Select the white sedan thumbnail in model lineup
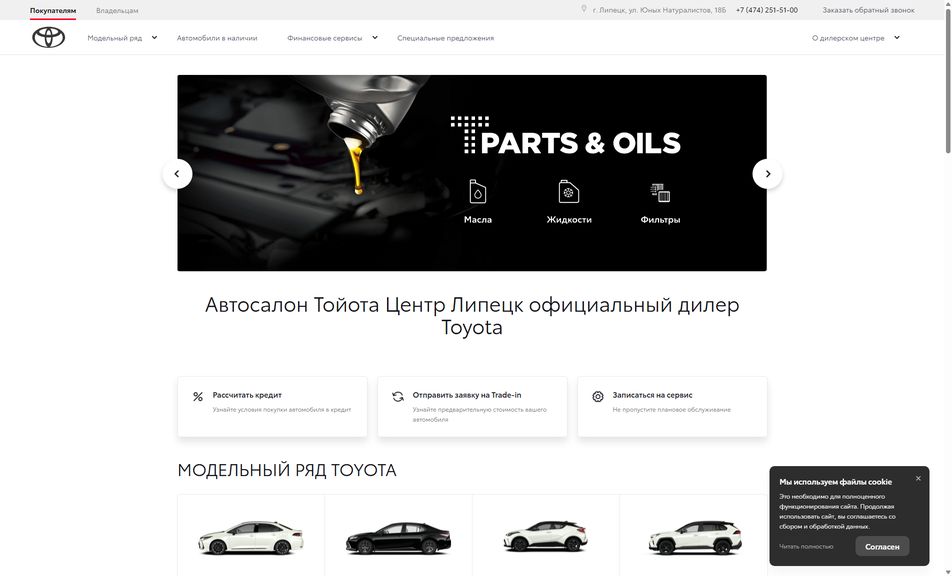 pyautogui.click(x=251, y=537)
